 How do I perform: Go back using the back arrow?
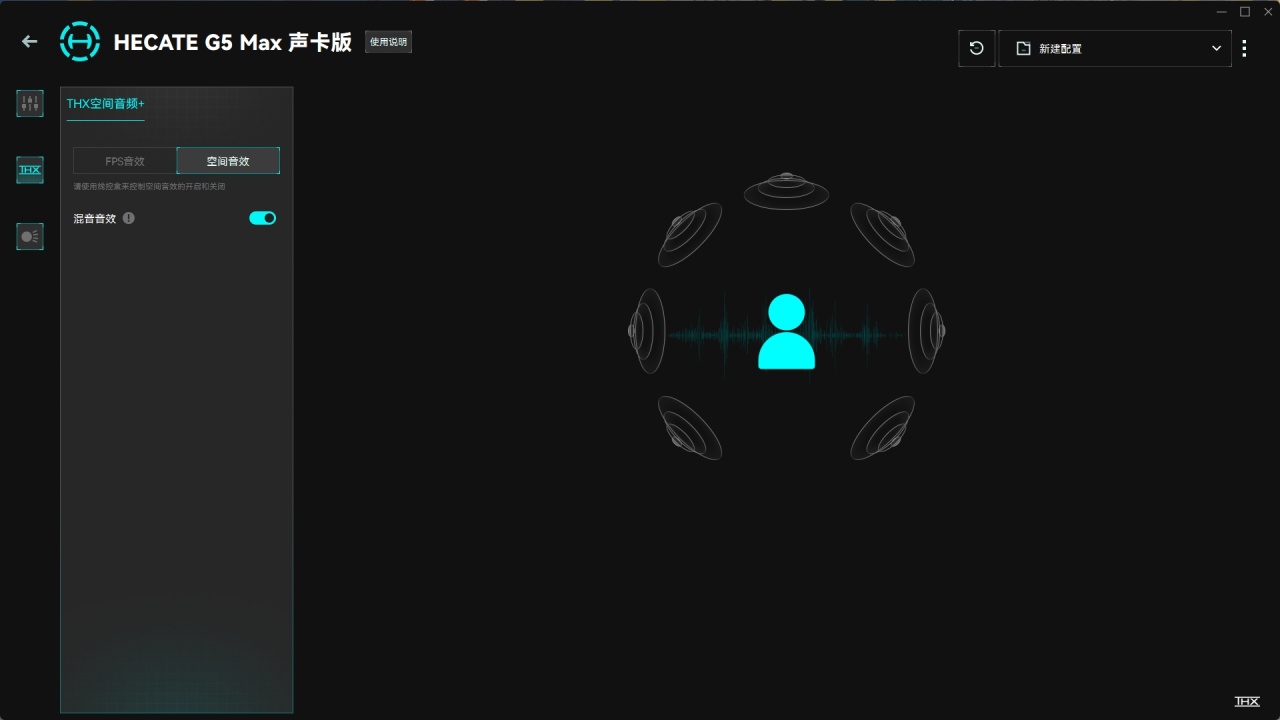point(30,41)
